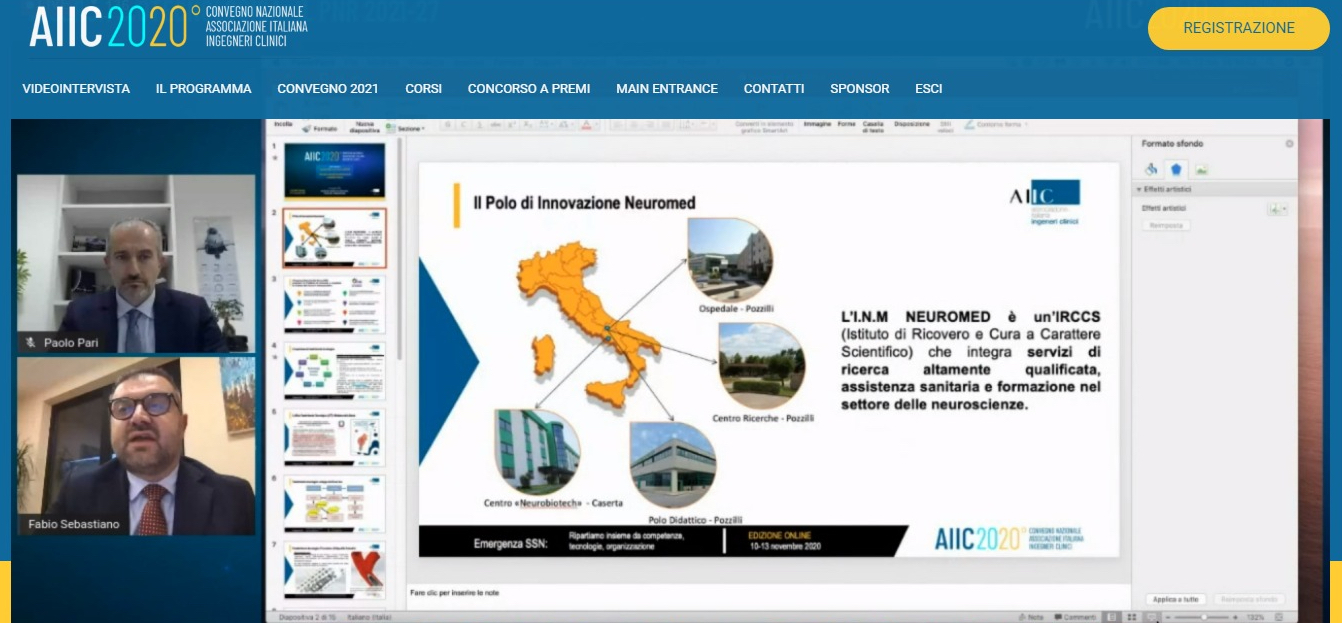The image size is (1342, 623).
Task: Select slide 5 thumbnail in slide panel
Action: (334, 437)
